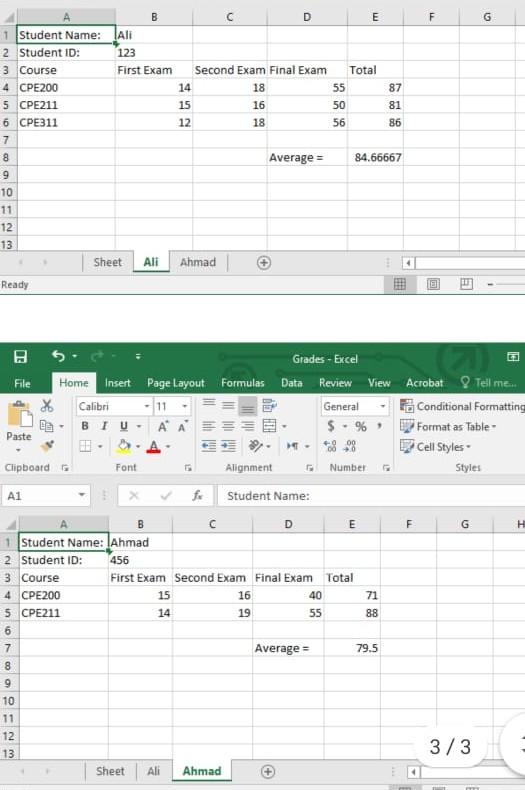Toggle Bold formatting
Viewport: 525px width, 790px height.
[85, 426]
